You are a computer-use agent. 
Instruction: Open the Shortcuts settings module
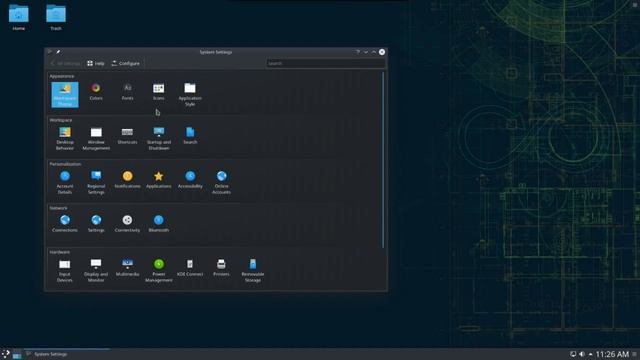click(127, 136)
